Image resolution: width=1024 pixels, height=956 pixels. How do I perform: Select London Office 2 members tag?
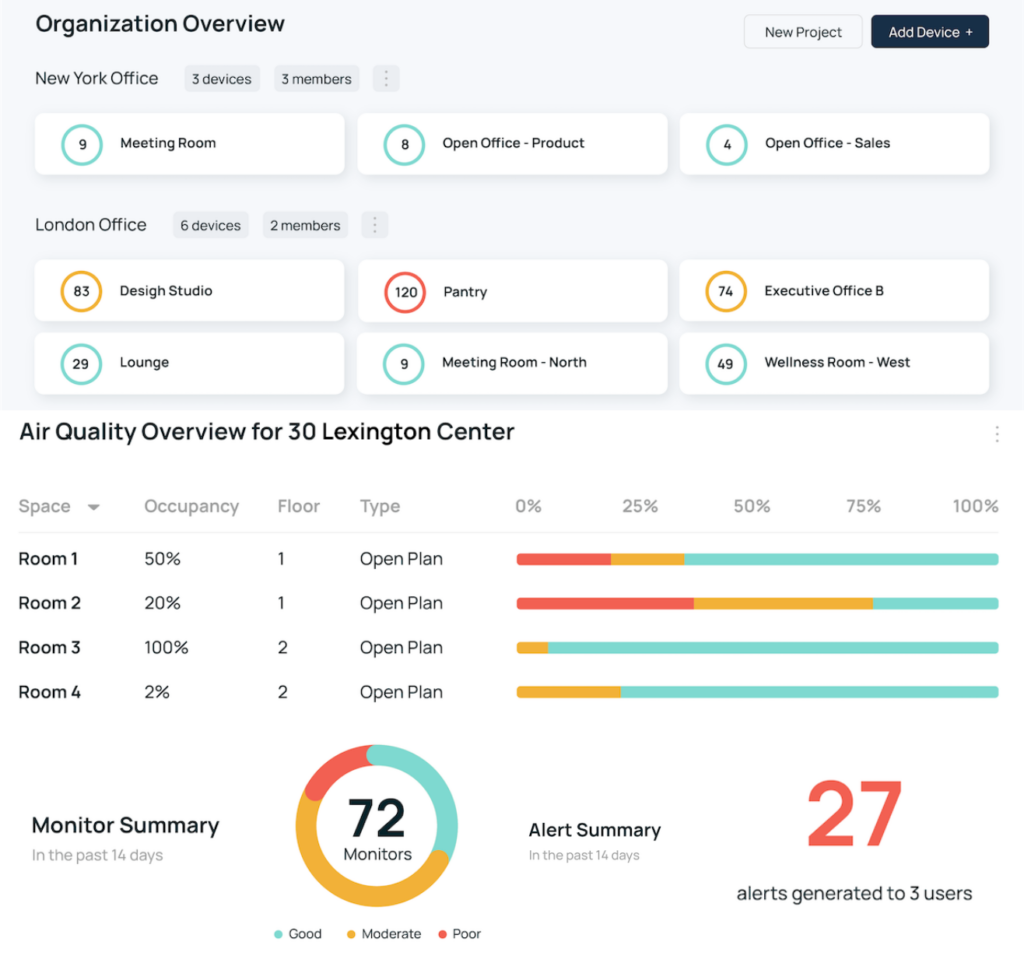[x=305, y=225]
